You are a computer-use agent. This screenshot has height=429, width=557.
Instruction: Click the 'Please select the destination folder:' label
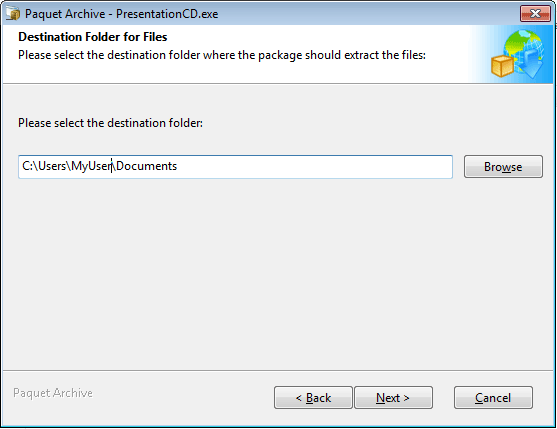110,123
